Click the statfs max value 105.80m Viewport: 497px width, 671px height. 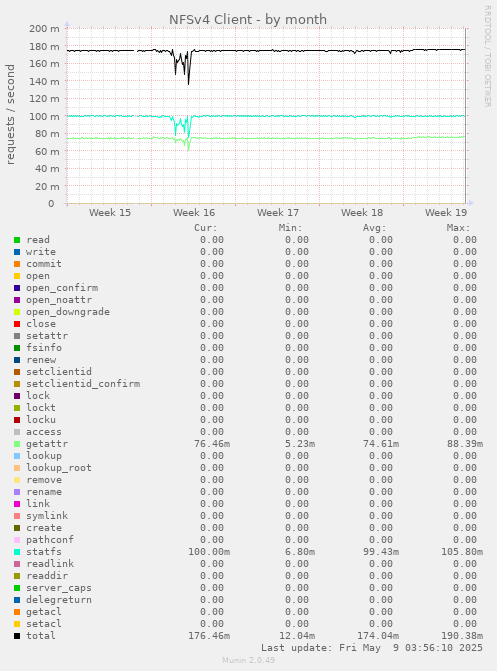pyautogui.click(x=462, y=552)
